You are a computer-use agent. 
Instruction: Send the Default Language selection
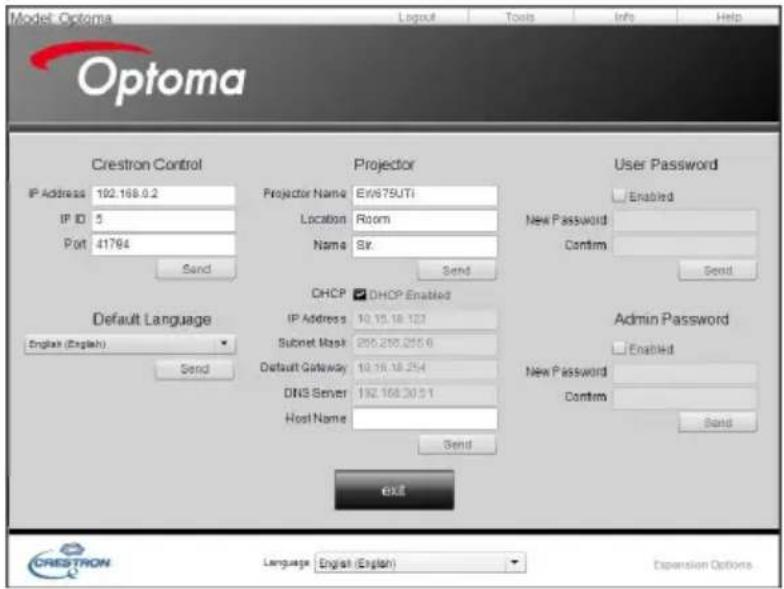(194, 369)
